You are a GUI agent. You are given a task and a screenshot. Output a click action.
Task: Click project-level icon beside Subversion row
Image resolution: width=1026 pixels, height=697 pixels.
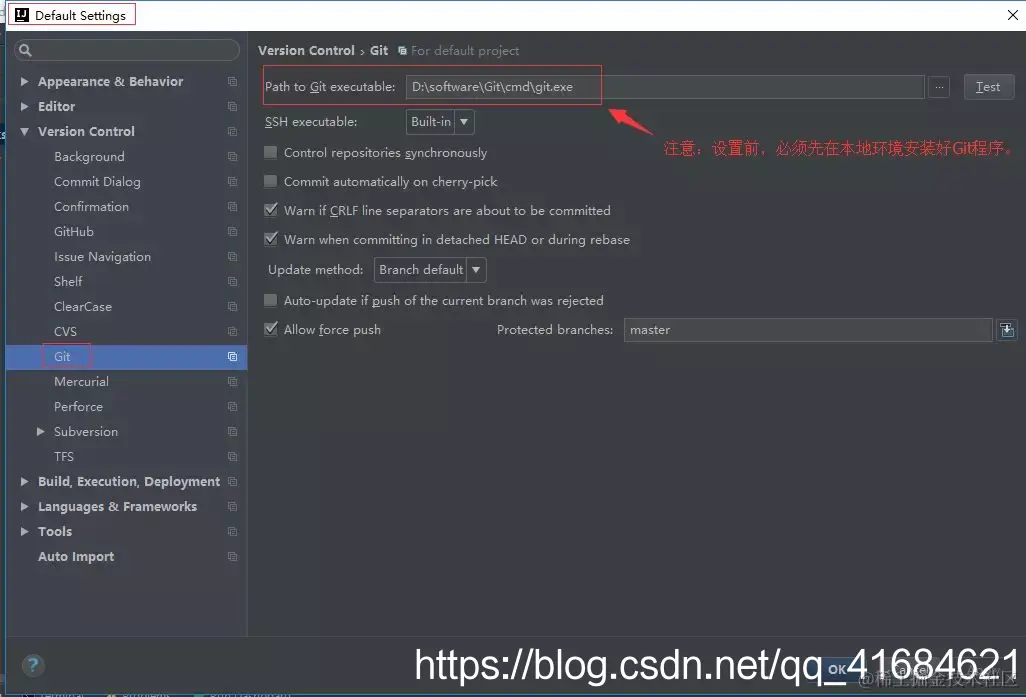(x=232, y=431)
